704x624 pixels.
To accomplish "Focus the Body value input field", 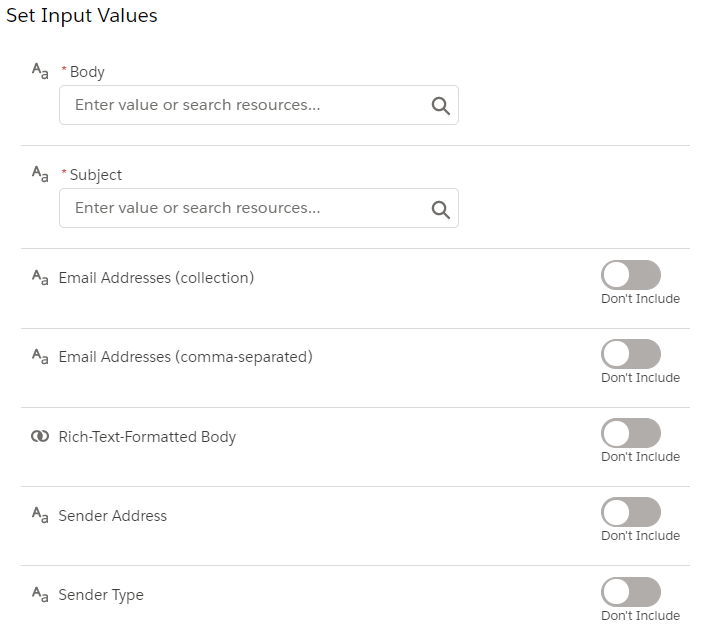I will point(259,105).
